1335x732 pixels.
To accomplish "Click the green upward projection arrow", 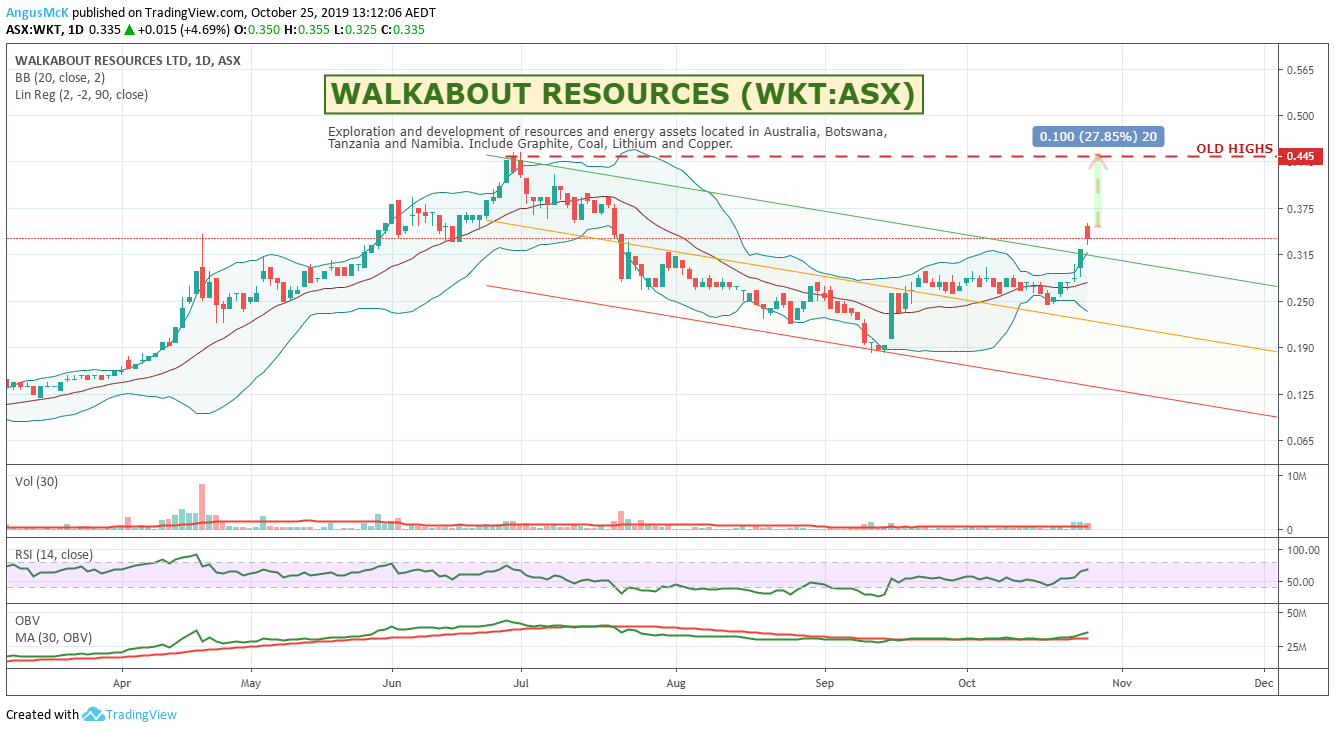I will click(1098, 190).
